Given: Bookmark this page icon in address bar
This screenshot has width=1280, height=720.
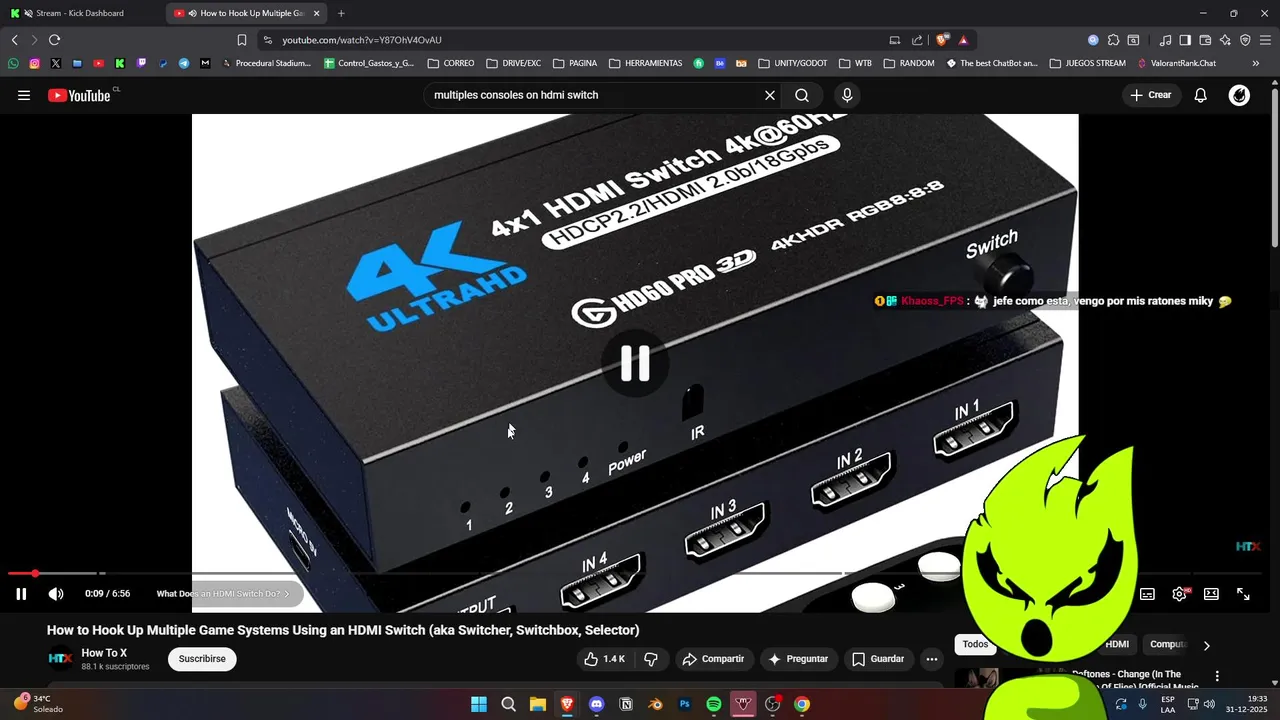Looking at the screenshot, I should click(241, 40).
